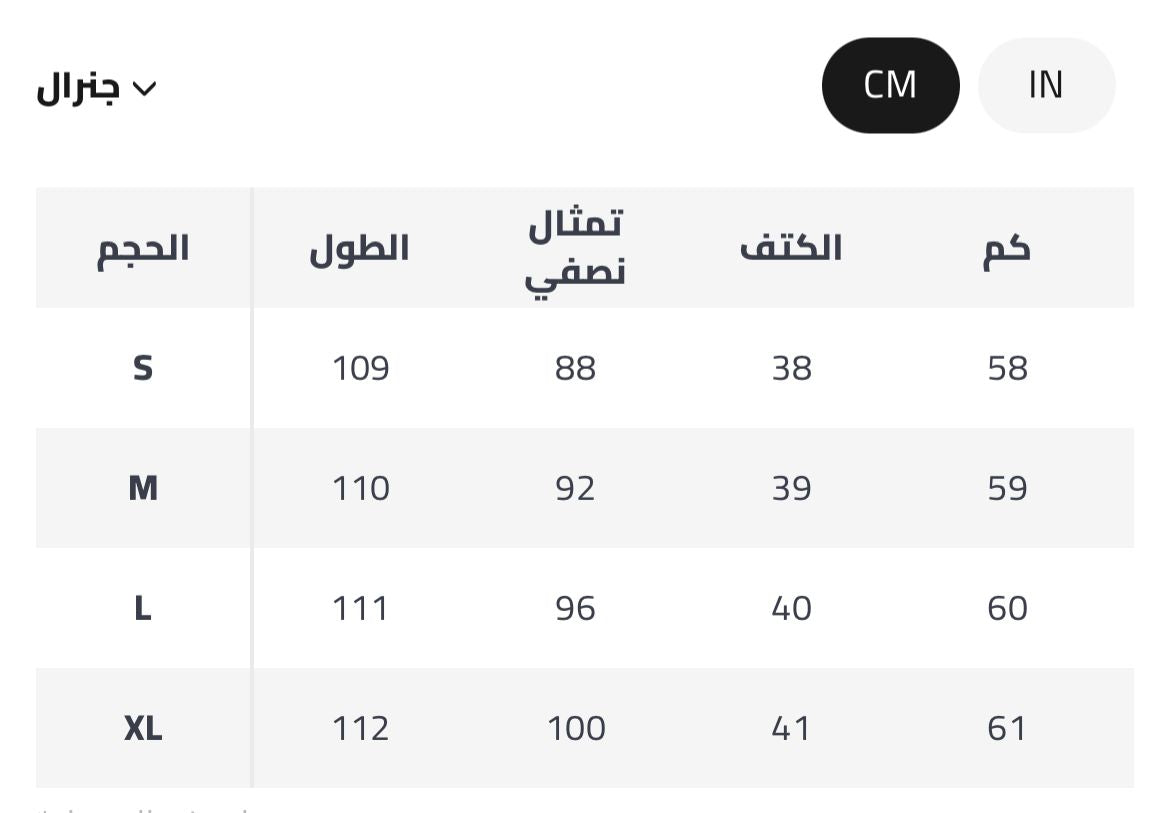Select the S size row label
Image resolution: width=1170 pixels, height=813 pixels.
coord(143,368)
